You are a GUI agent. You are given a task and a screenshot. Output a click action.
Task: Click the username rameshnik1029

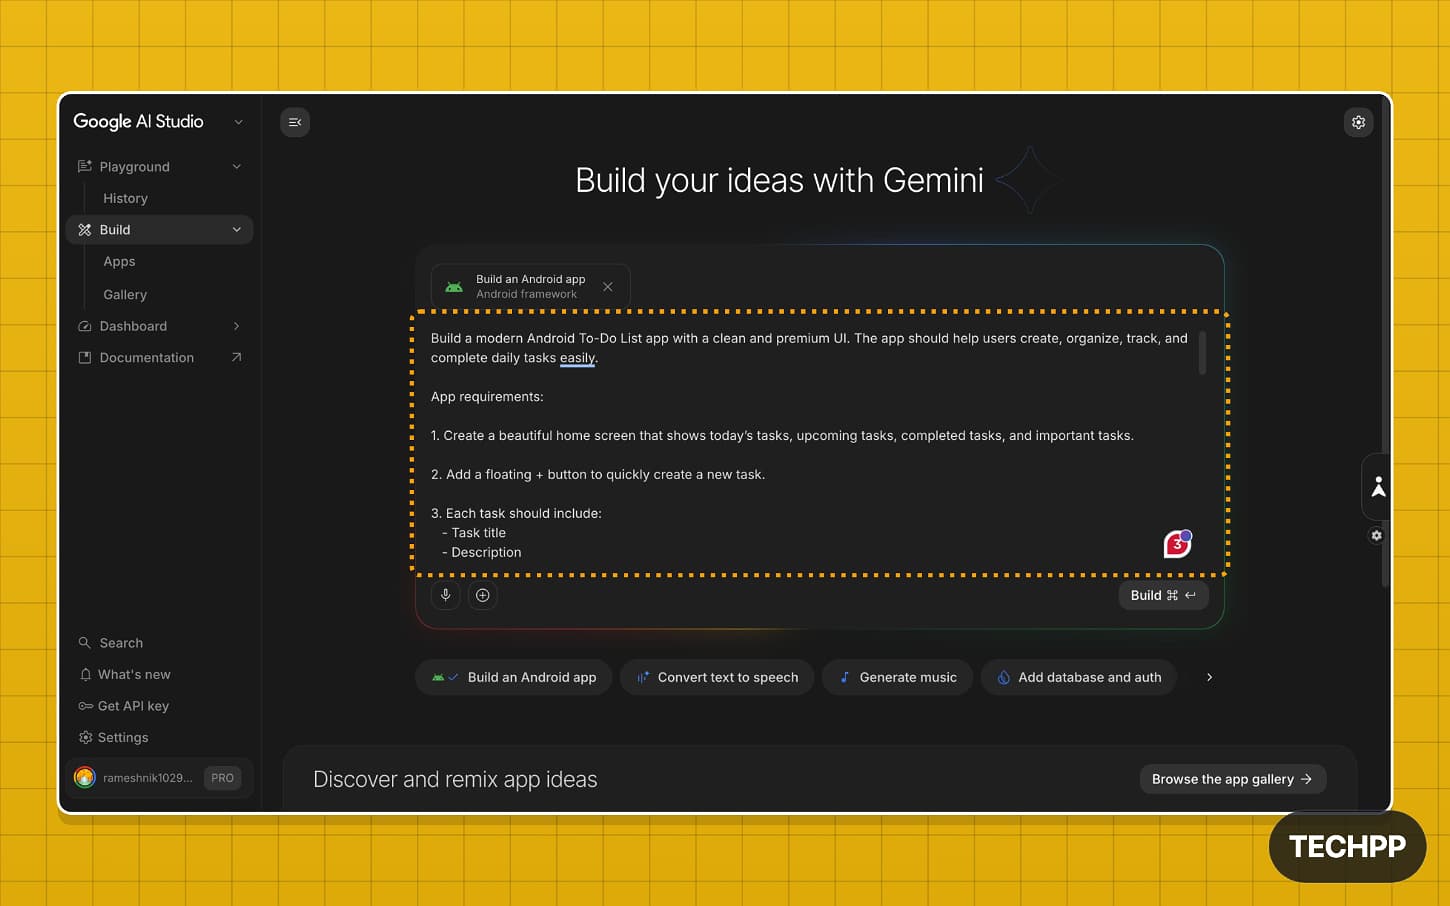coord(147,778)
